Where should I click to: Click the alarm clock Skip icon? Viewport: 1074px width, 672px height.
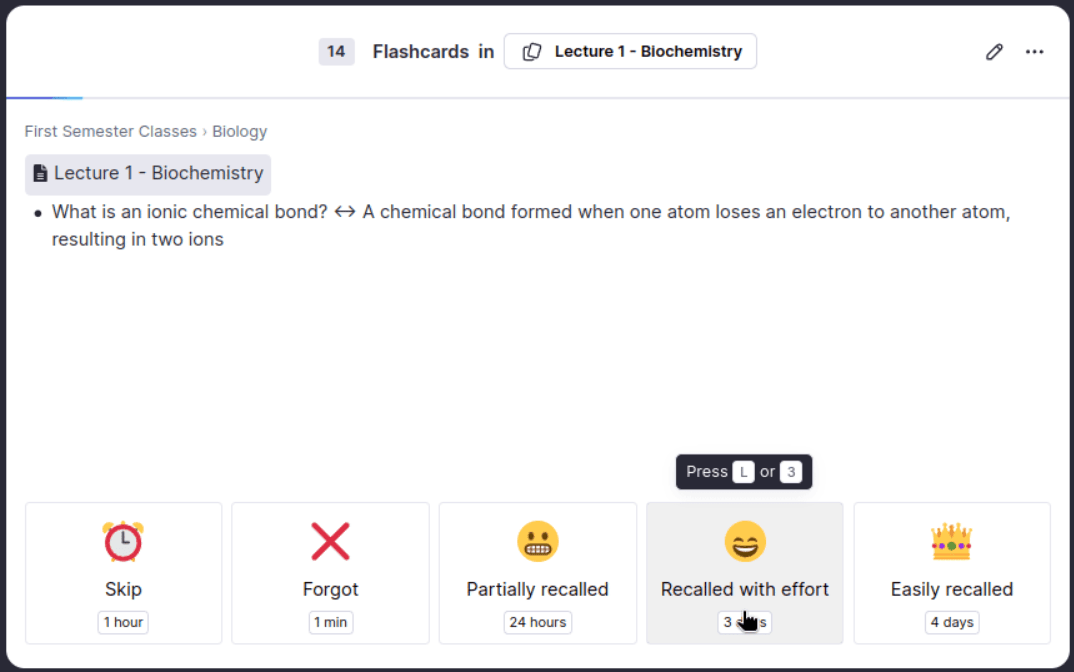coord(123,542)
